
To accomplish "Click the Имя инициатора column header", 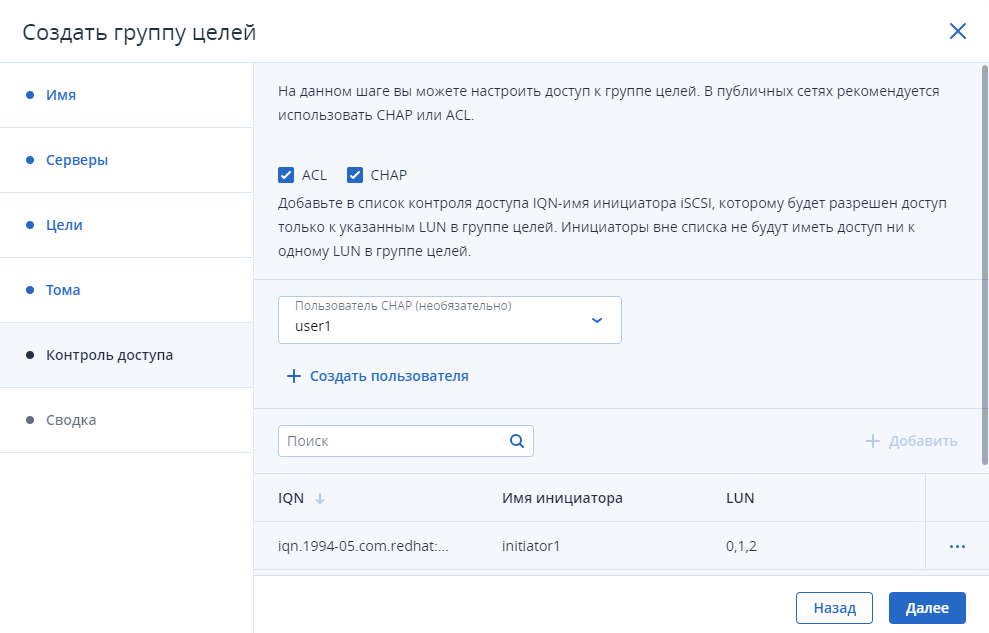I will click(562, 498).
